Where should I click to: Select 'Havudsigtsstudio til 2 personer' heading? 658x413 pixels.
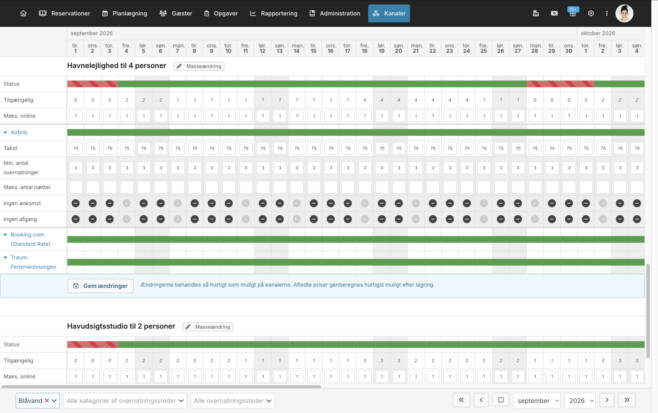point(121,326)
